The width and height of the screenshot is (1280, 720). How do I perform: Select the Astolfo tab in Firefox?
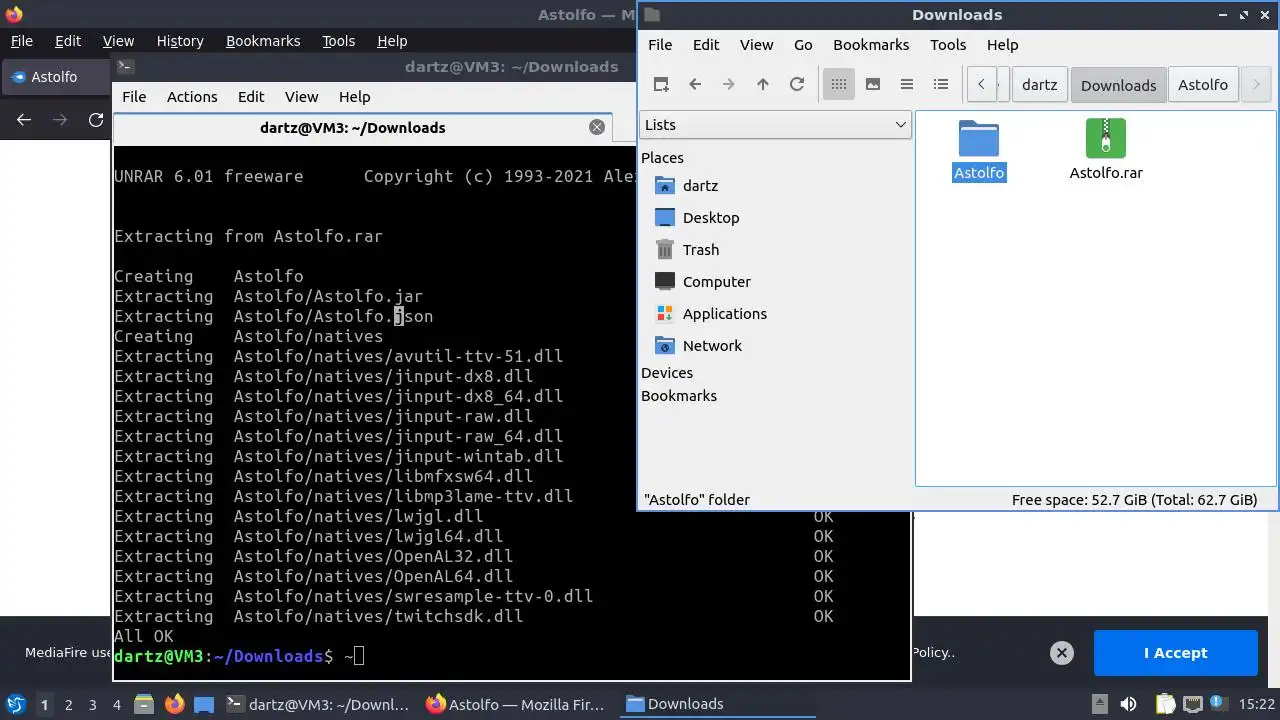point(55,76)
